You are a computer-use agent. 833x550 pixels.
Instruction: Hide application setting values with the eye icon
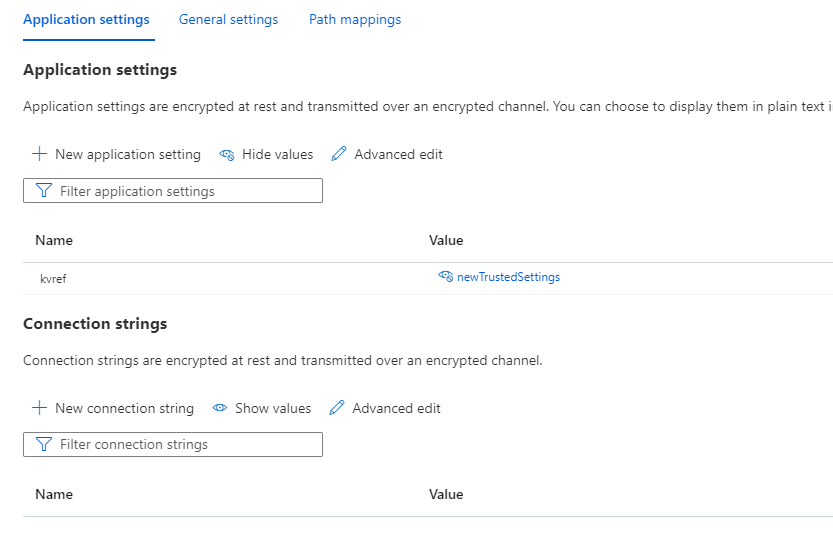click(227, 154)
